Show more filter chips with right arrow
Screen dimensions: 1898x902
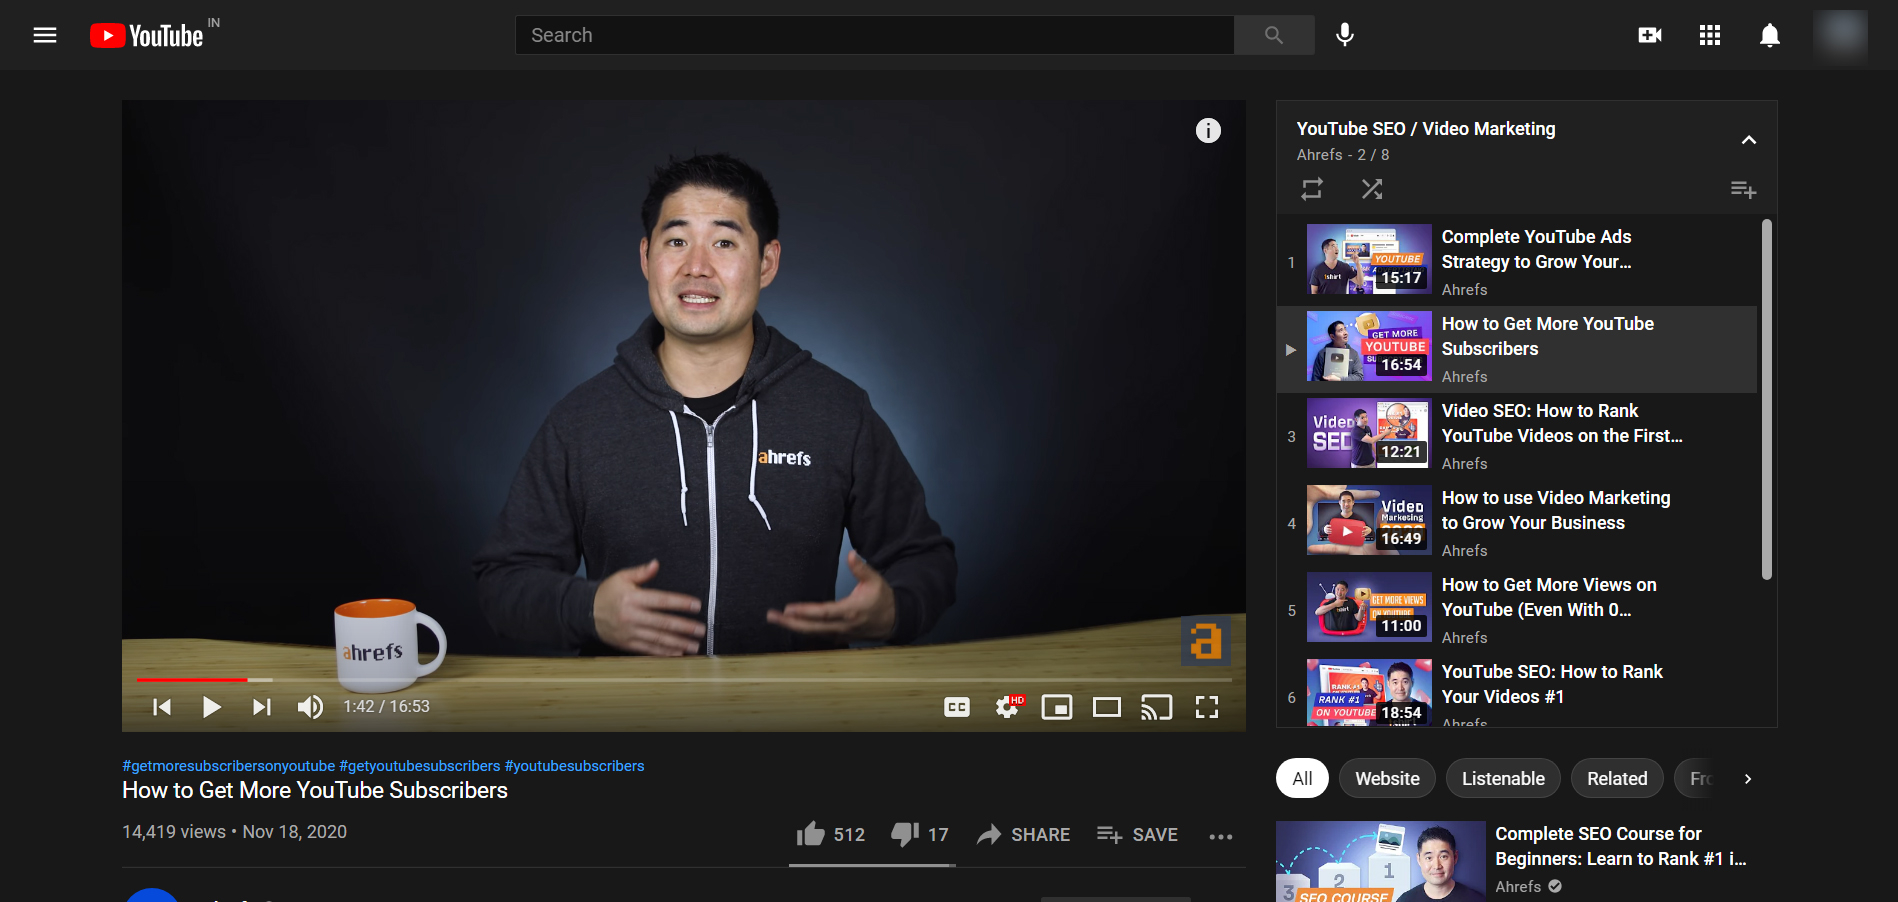coord(1748,779)
